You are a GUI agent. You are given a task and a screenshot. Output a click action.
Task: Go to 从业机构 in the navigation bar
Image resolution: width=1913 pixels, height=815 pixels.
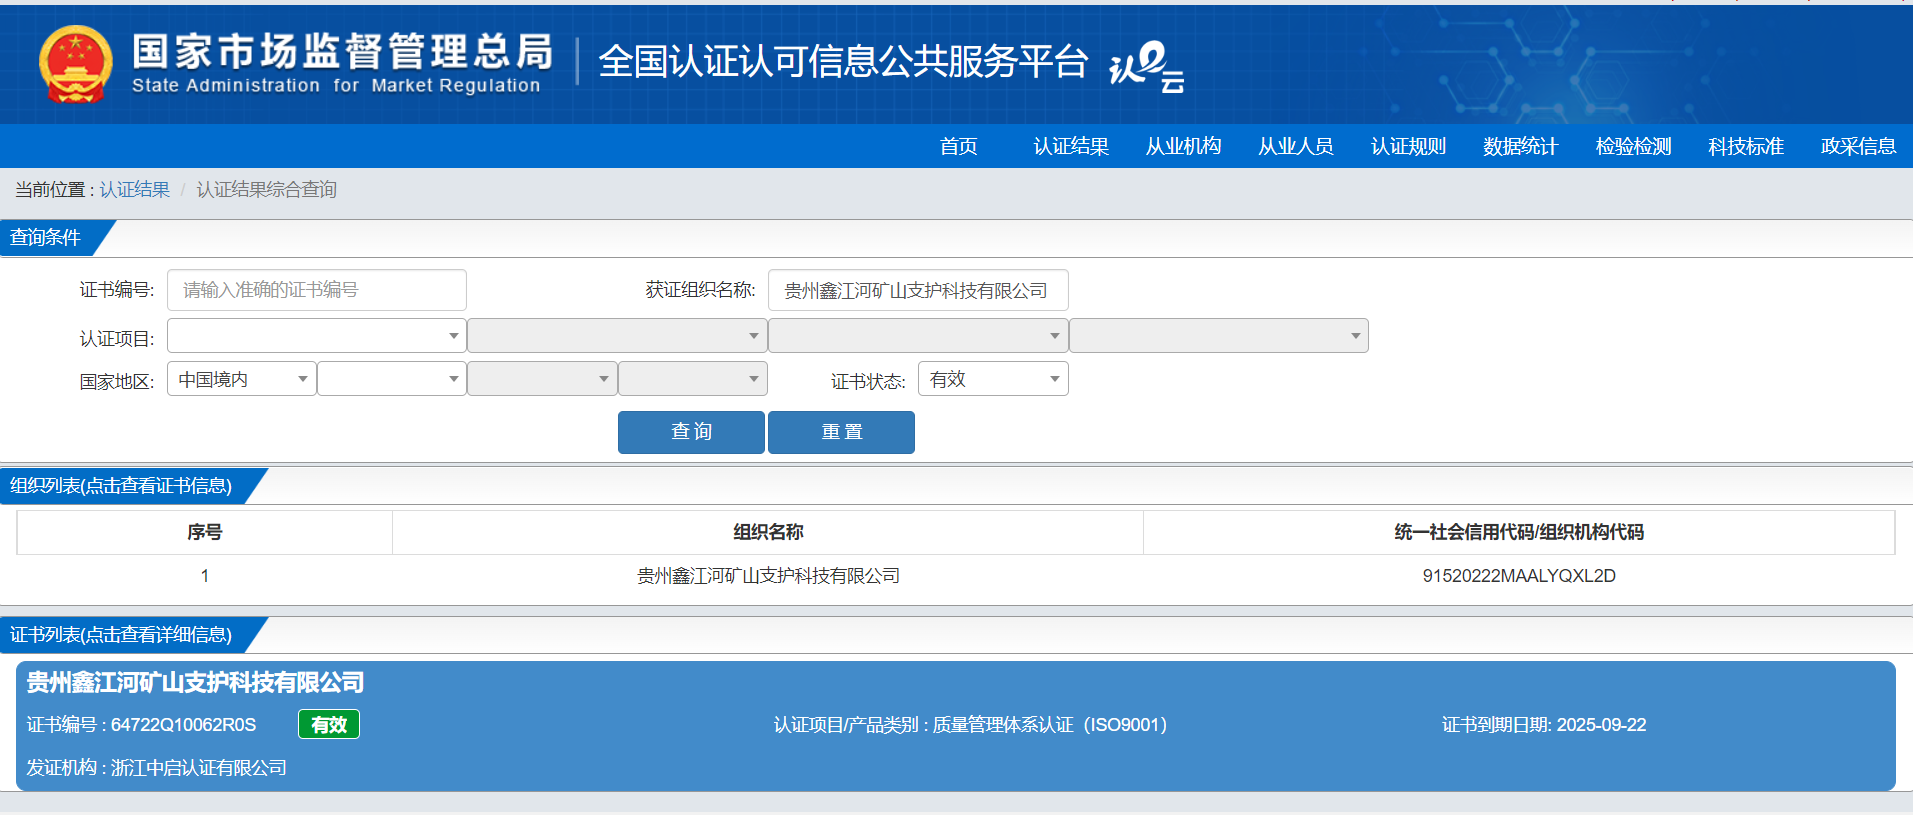(x=1183, y=146)
